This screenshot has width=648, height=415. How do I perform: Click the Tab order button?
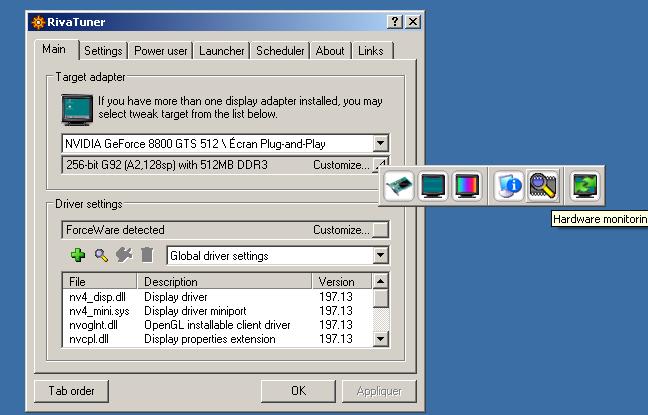pyautogui.click(x=71, y=391)
